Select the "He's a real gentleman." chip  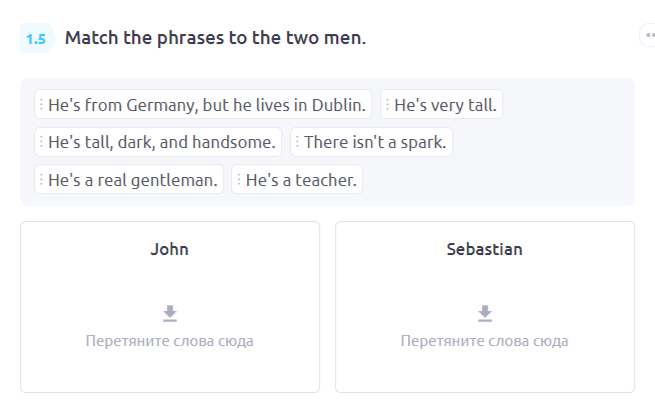coord(133,180)
